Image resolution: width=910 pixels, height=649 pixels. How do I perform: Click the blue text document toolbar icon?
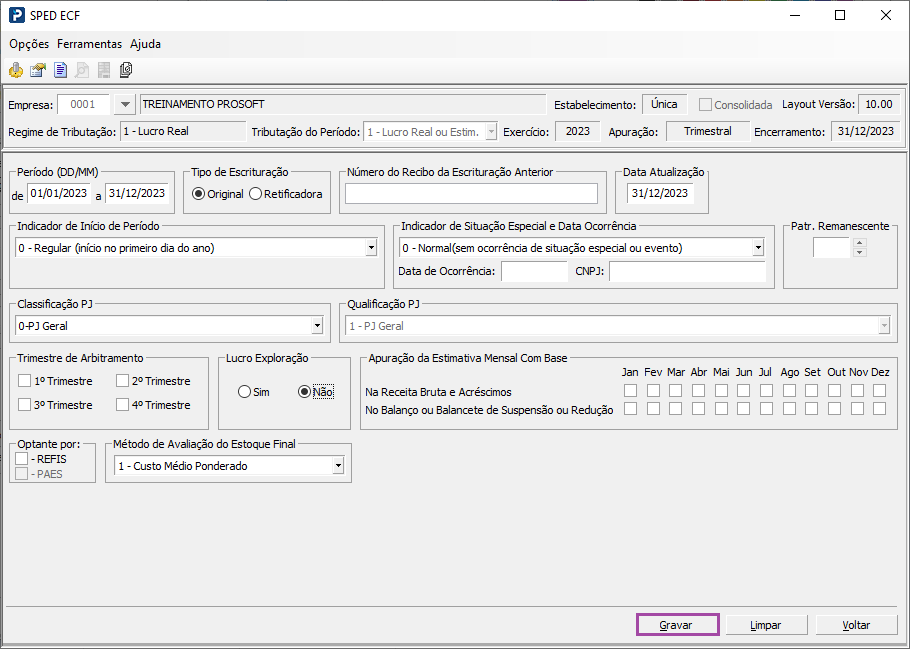(60, 70)
